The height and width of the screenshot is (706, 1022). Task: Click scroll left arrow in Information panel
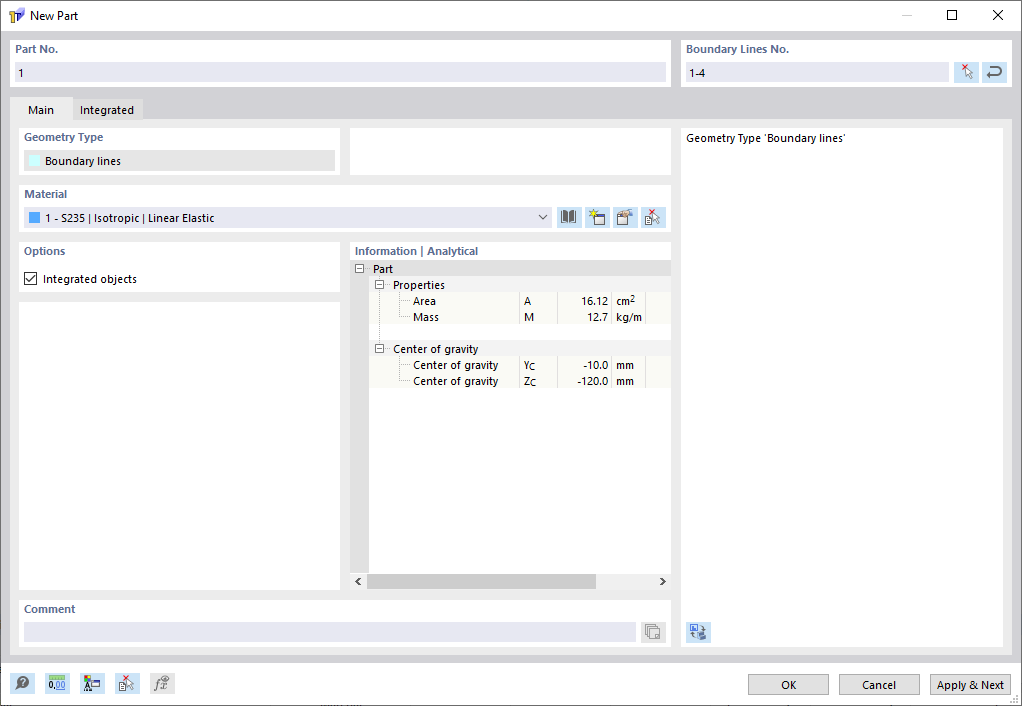[x=358, y=581]
